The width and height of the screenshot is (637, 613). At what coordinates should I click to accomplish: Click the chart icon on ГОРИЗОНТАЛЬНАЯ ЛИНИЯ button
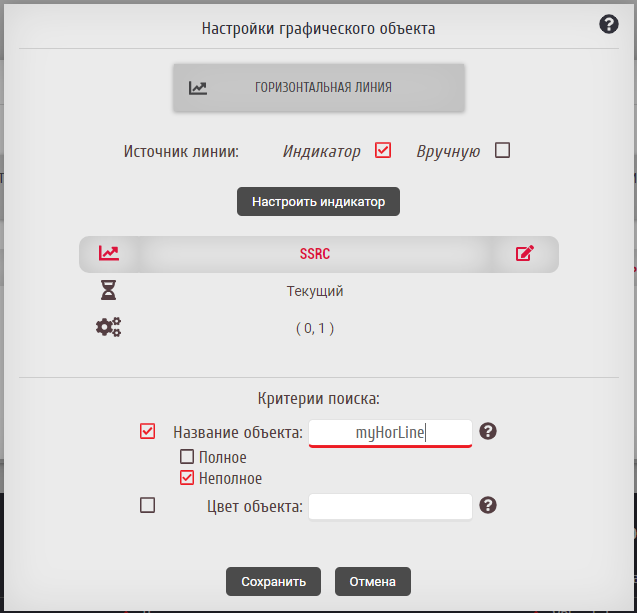[x=198, y=88]
